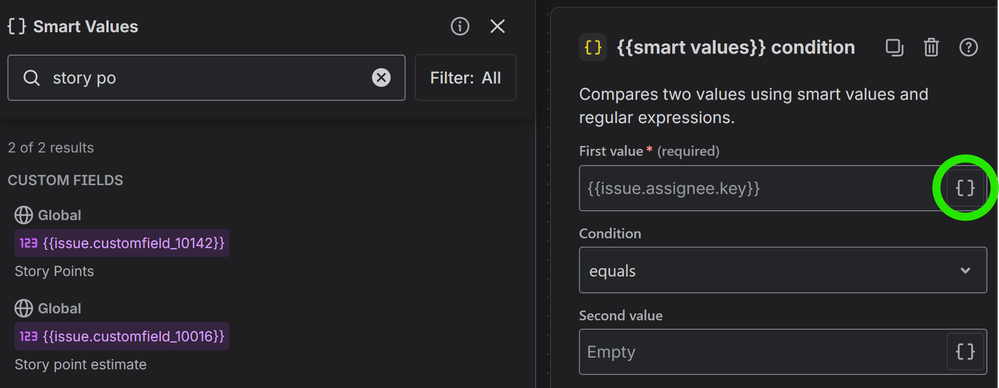Open the Filter: All dropdown
The image size is (999, 388).
(x=465, y=78)
